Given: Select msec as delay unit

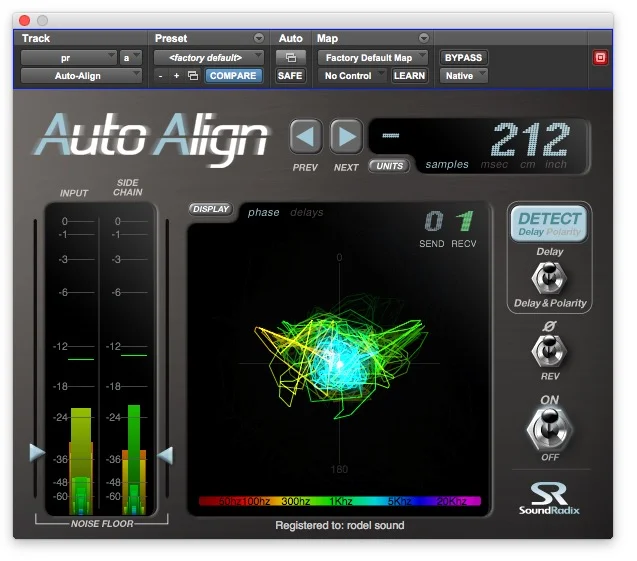Looking at the screenshot, I should click(x=494, y=165).
